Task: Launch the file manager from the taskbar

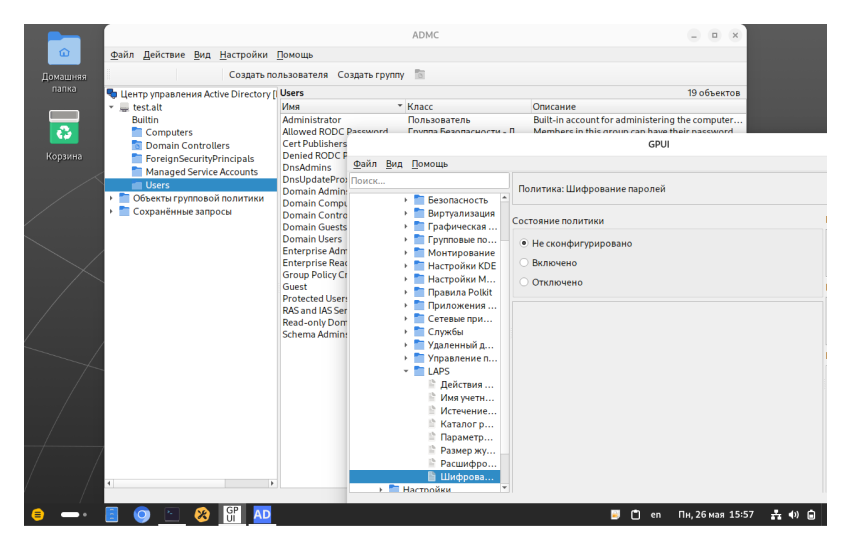Action: point(112,514)
